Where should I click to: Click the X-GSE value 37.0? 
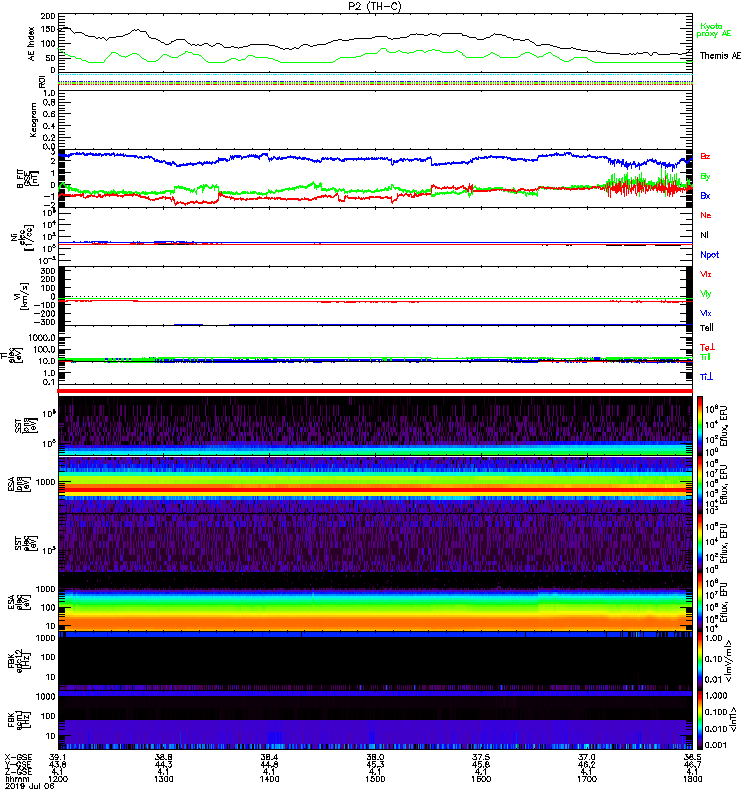point(587,758)
